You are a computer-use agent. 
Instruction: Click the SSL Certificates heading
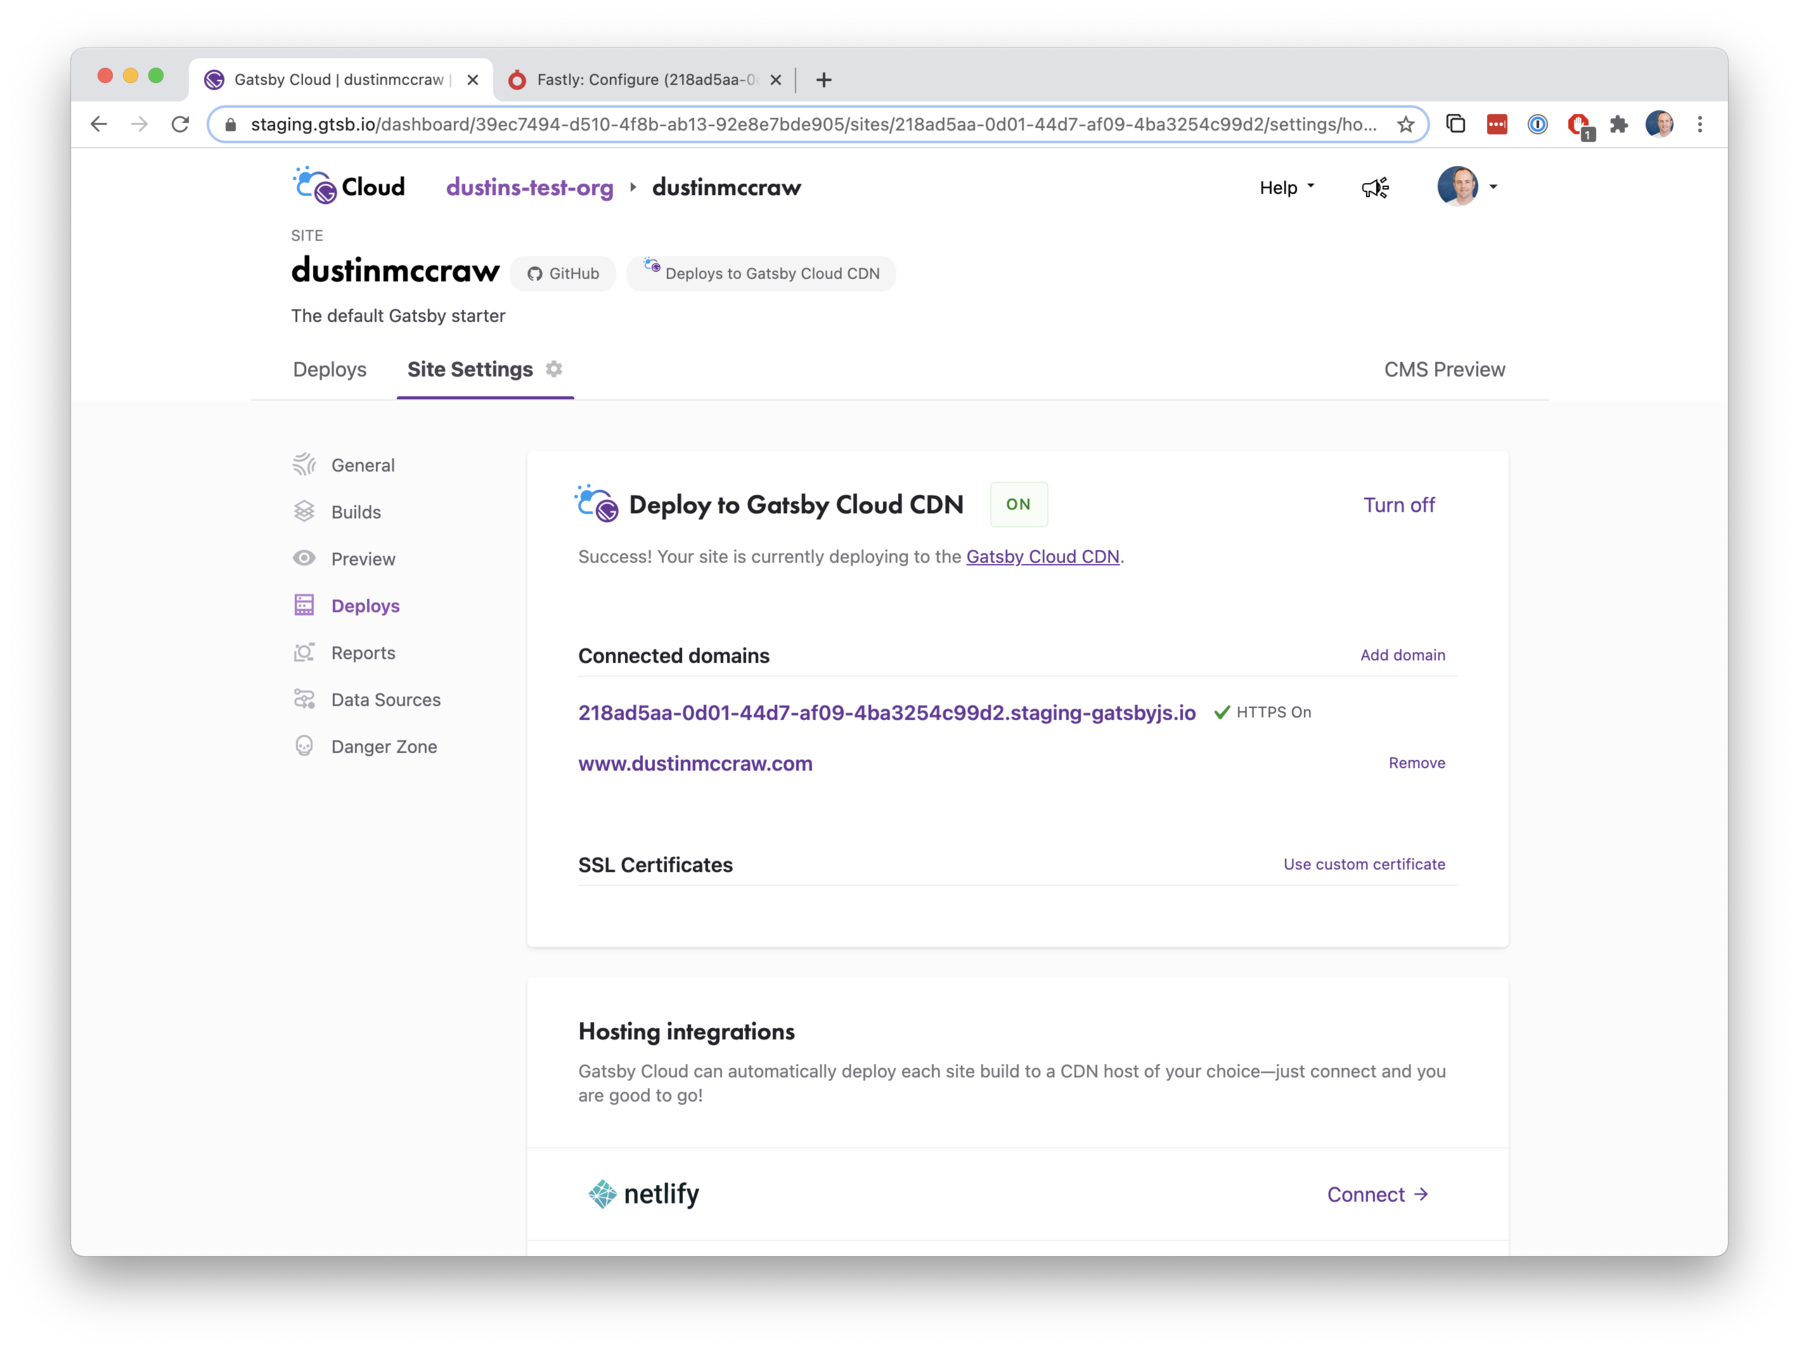(655, 865)
